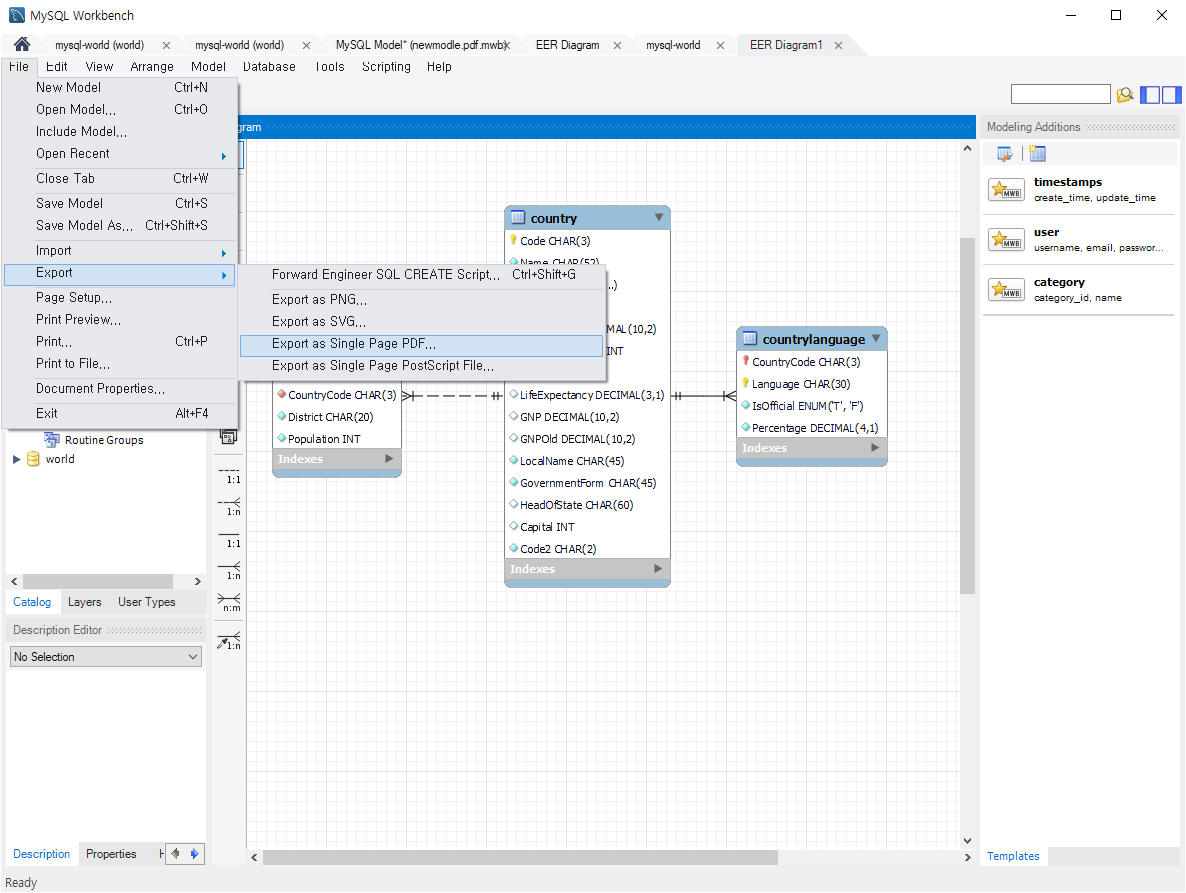Select the 1:1 non-identifying relationship tool
1186x893 pixels.
click(x=229, y=474)
